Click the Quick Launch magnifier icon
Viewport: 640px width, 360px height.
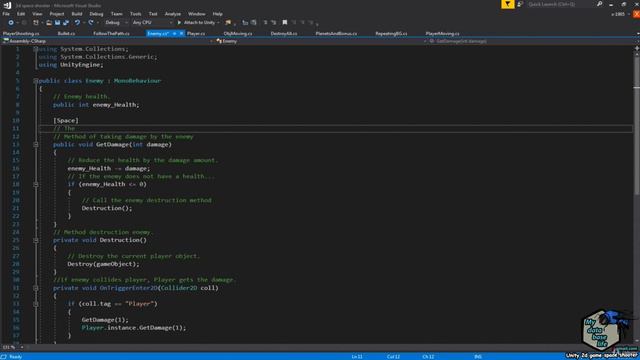(x=599, y=4)
